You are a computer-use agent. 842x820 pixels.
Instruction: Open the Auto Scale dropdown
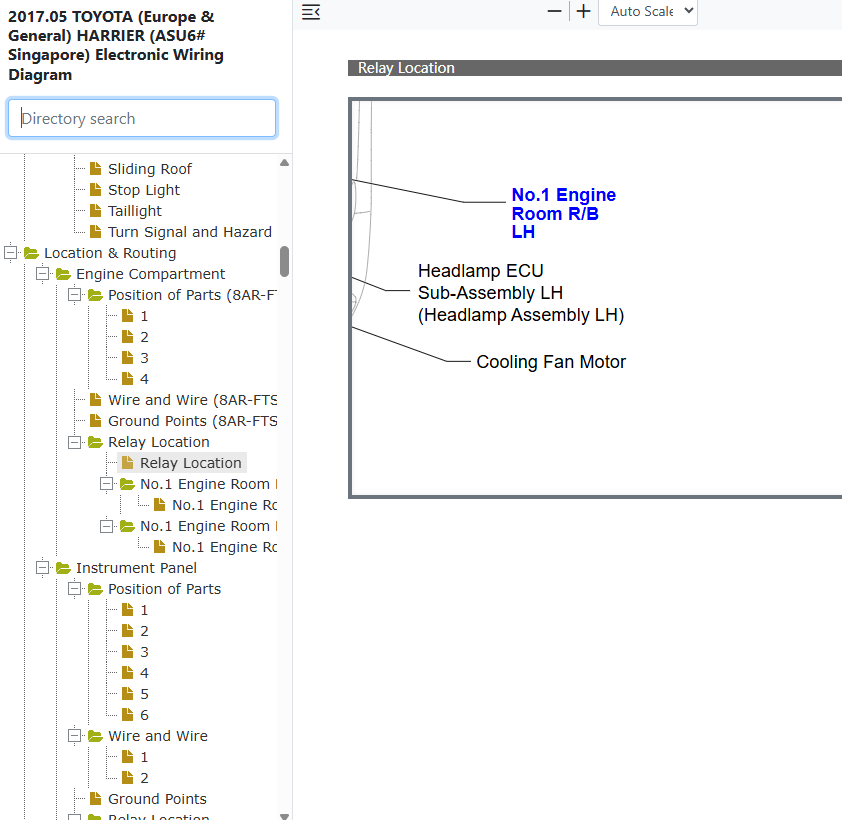pos(648,12)
